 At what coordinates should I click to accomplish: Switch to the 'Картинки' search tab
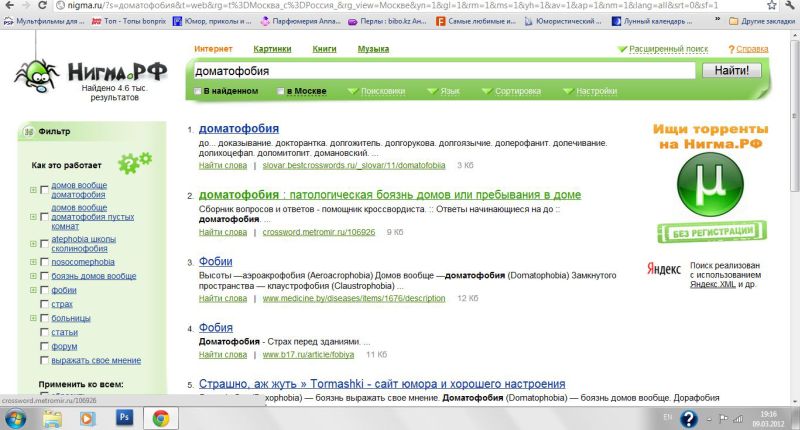[272, 49]
